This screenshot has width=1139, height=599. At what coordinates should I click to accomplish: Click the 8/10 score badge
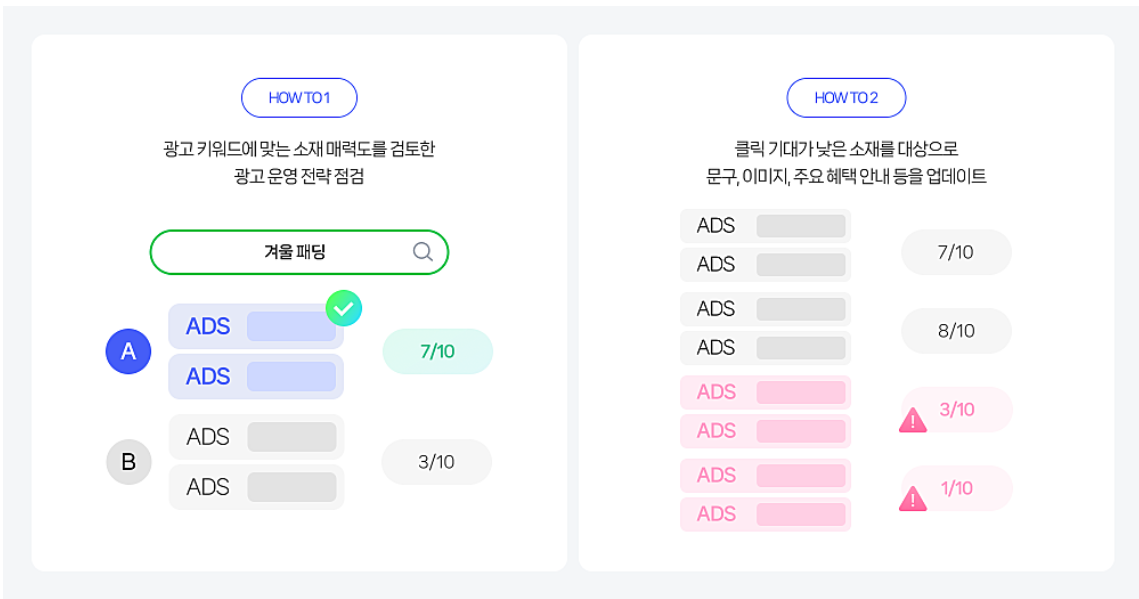point(956,331)
